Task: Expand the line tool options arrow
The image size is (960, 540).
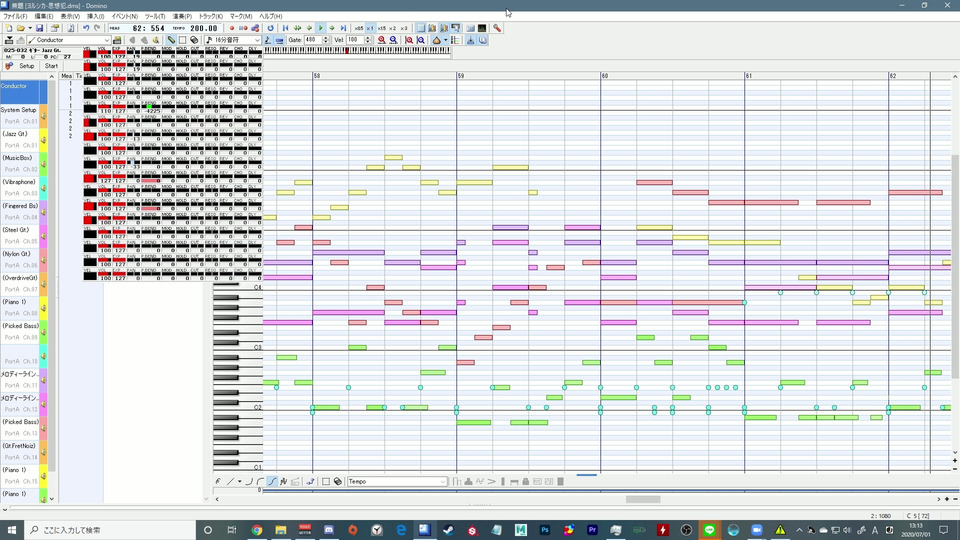Action: click(x=239, y=482)
